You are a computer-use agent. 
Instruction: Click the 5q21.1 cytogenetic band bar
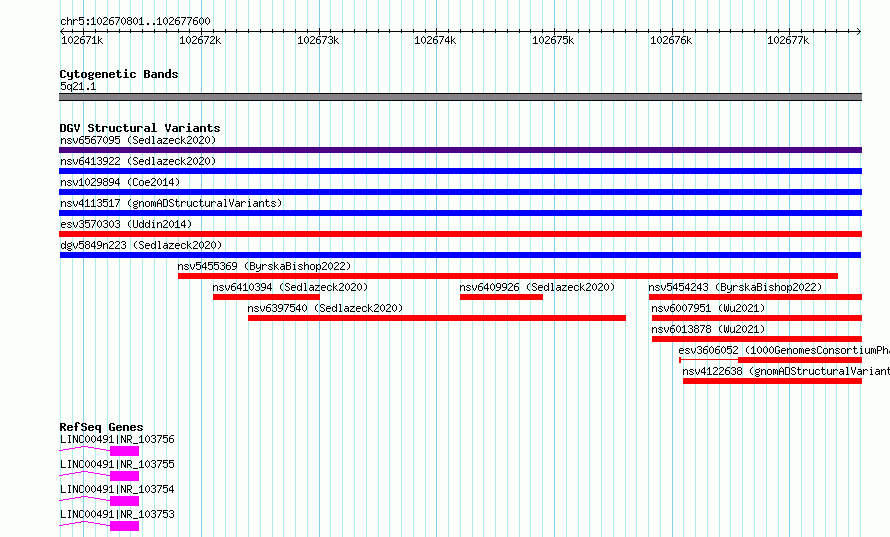pyautogui.click(x=460, y=97)
